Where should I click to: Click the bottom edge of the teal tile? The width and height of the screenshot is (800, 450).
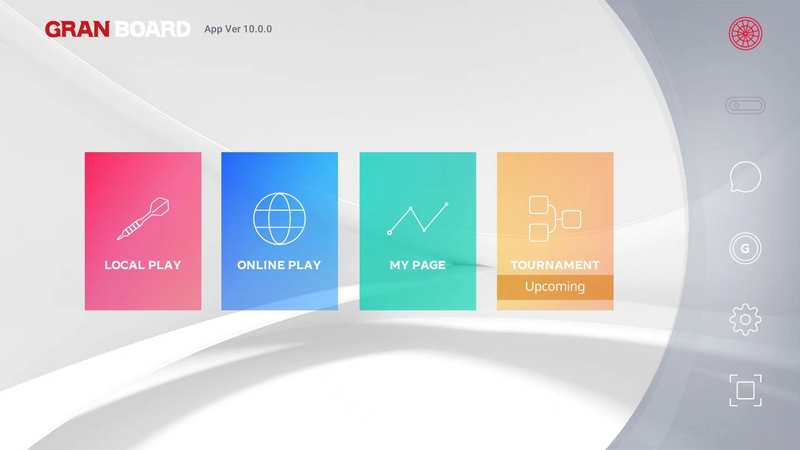click(417, 306)
